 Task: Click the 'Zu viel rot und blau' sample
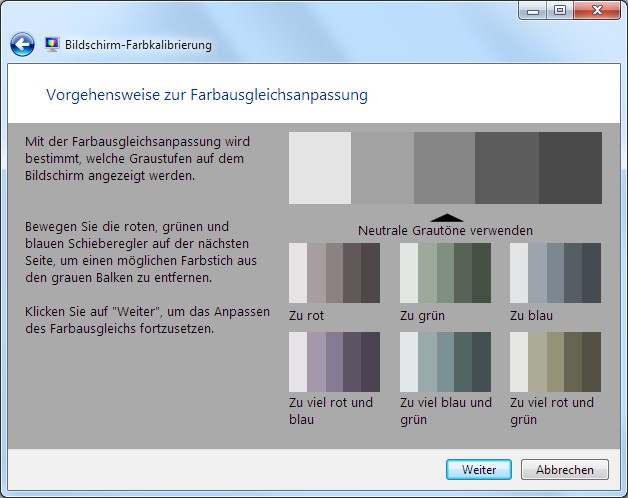(334, 362)
